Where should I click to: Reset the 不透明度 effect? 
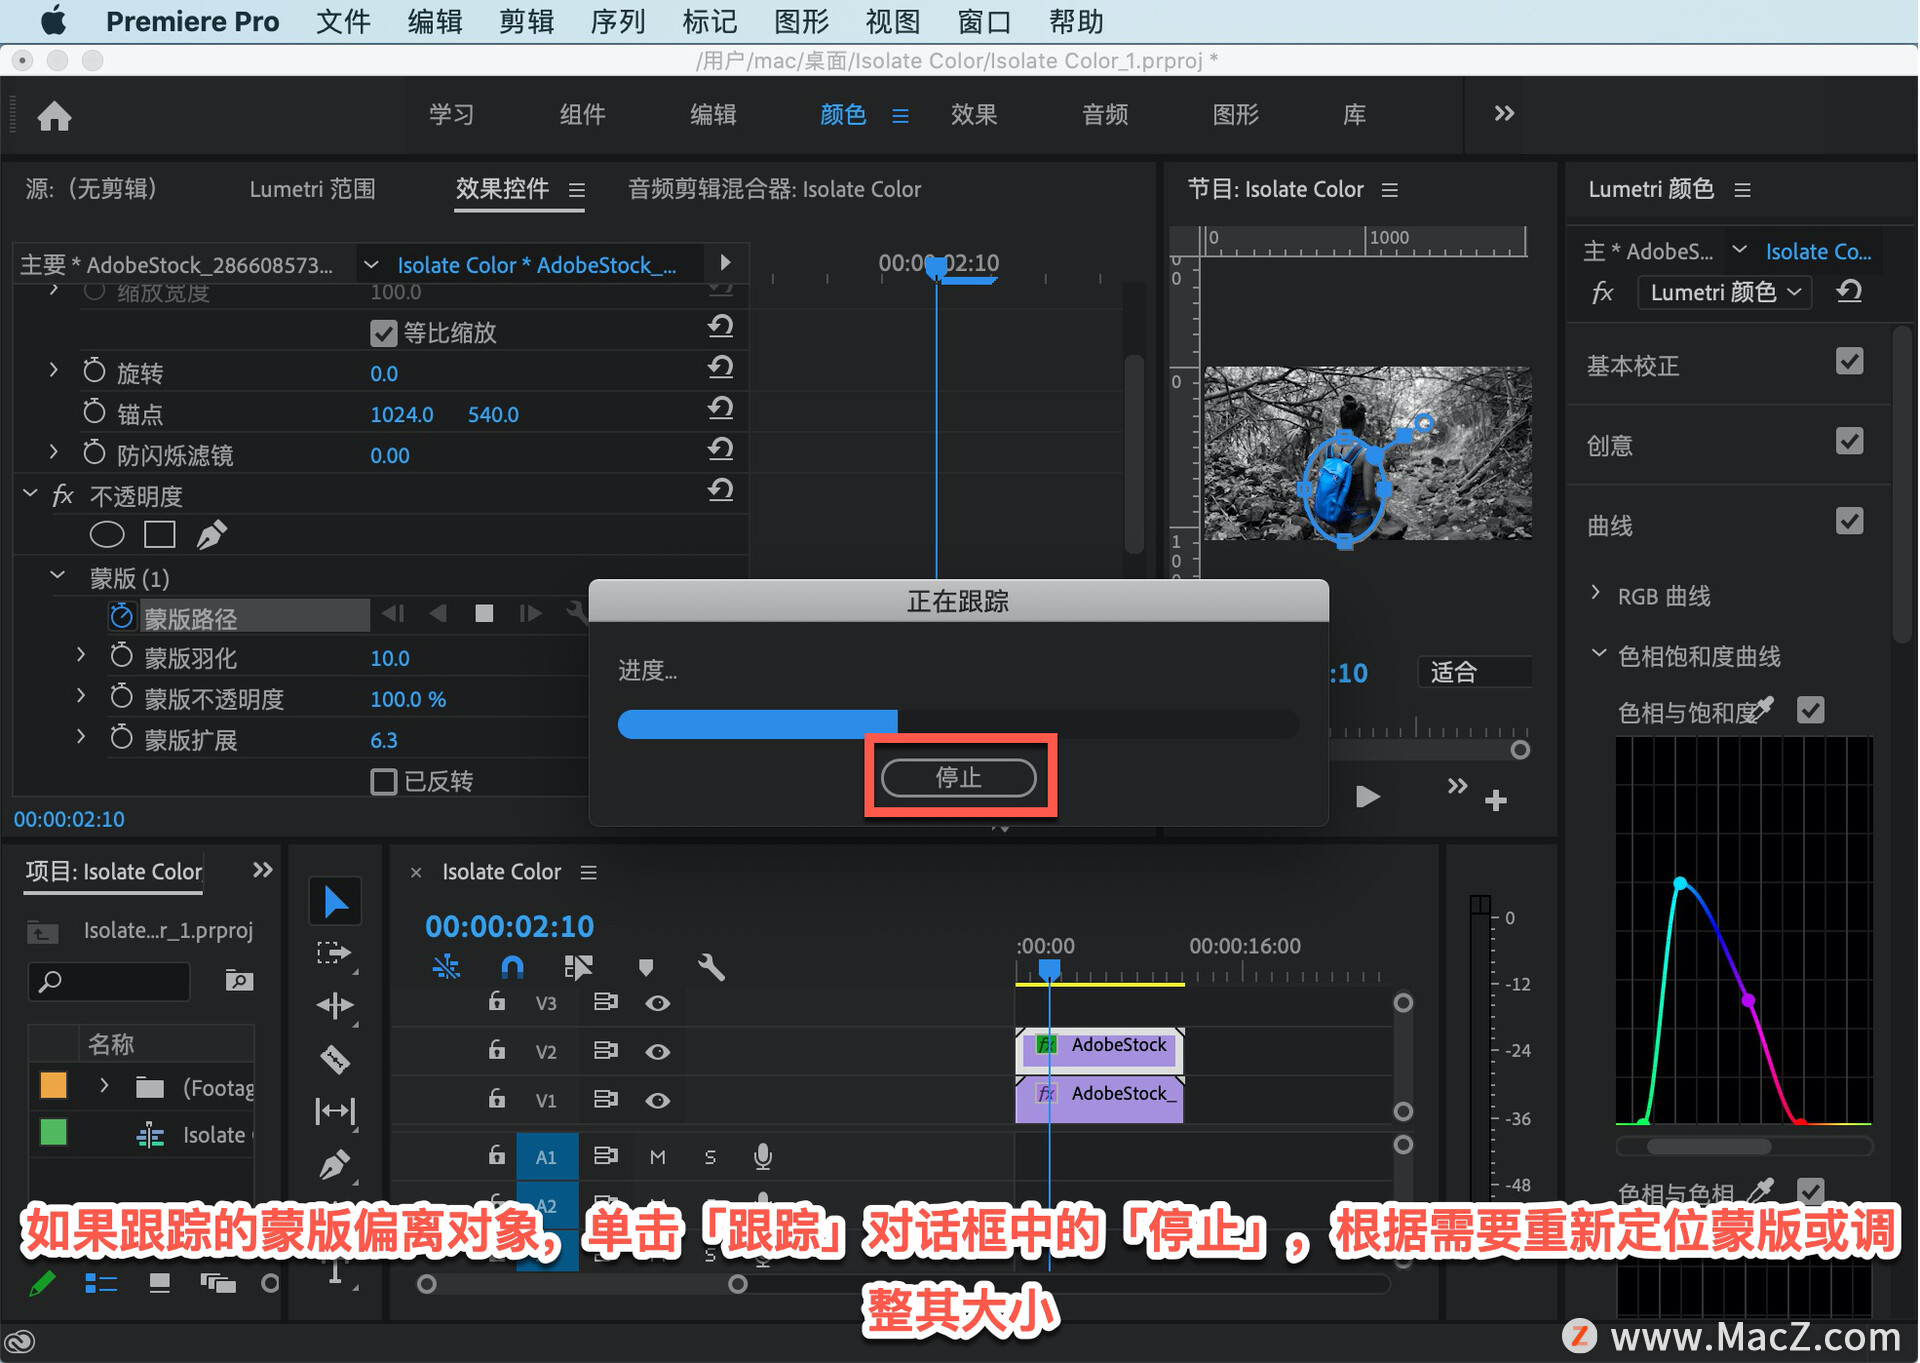click(720, 490)
